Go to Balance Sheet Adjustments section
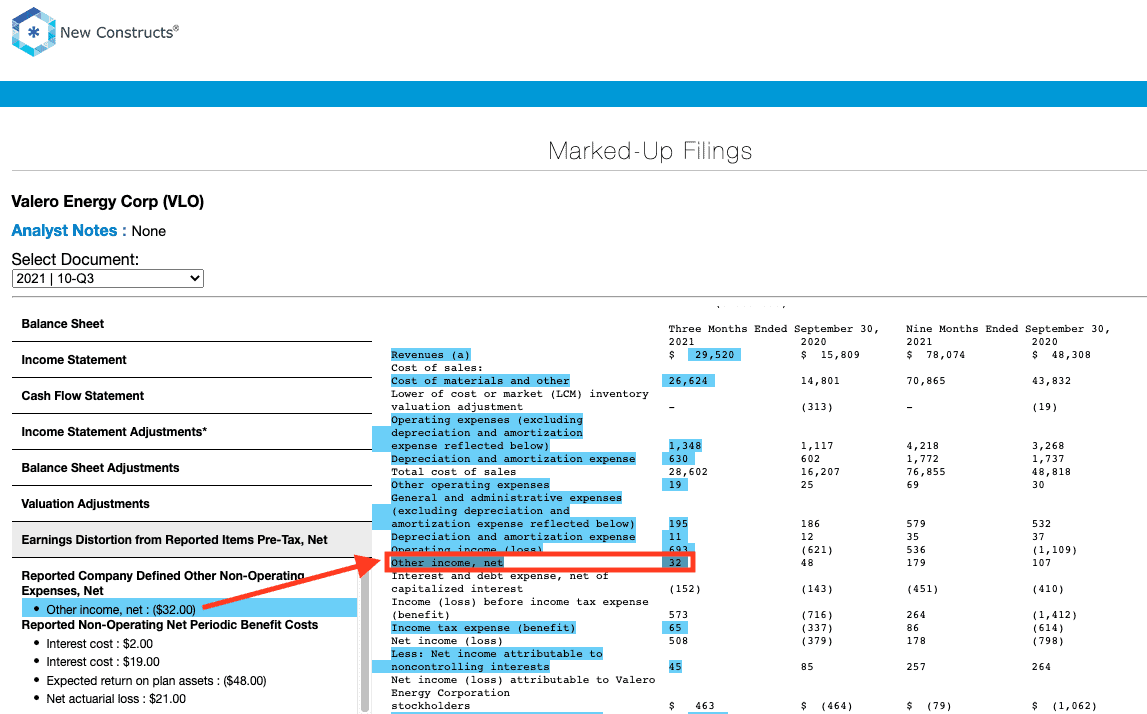This screenshot has width=1147, height=714. pos(192,467)
